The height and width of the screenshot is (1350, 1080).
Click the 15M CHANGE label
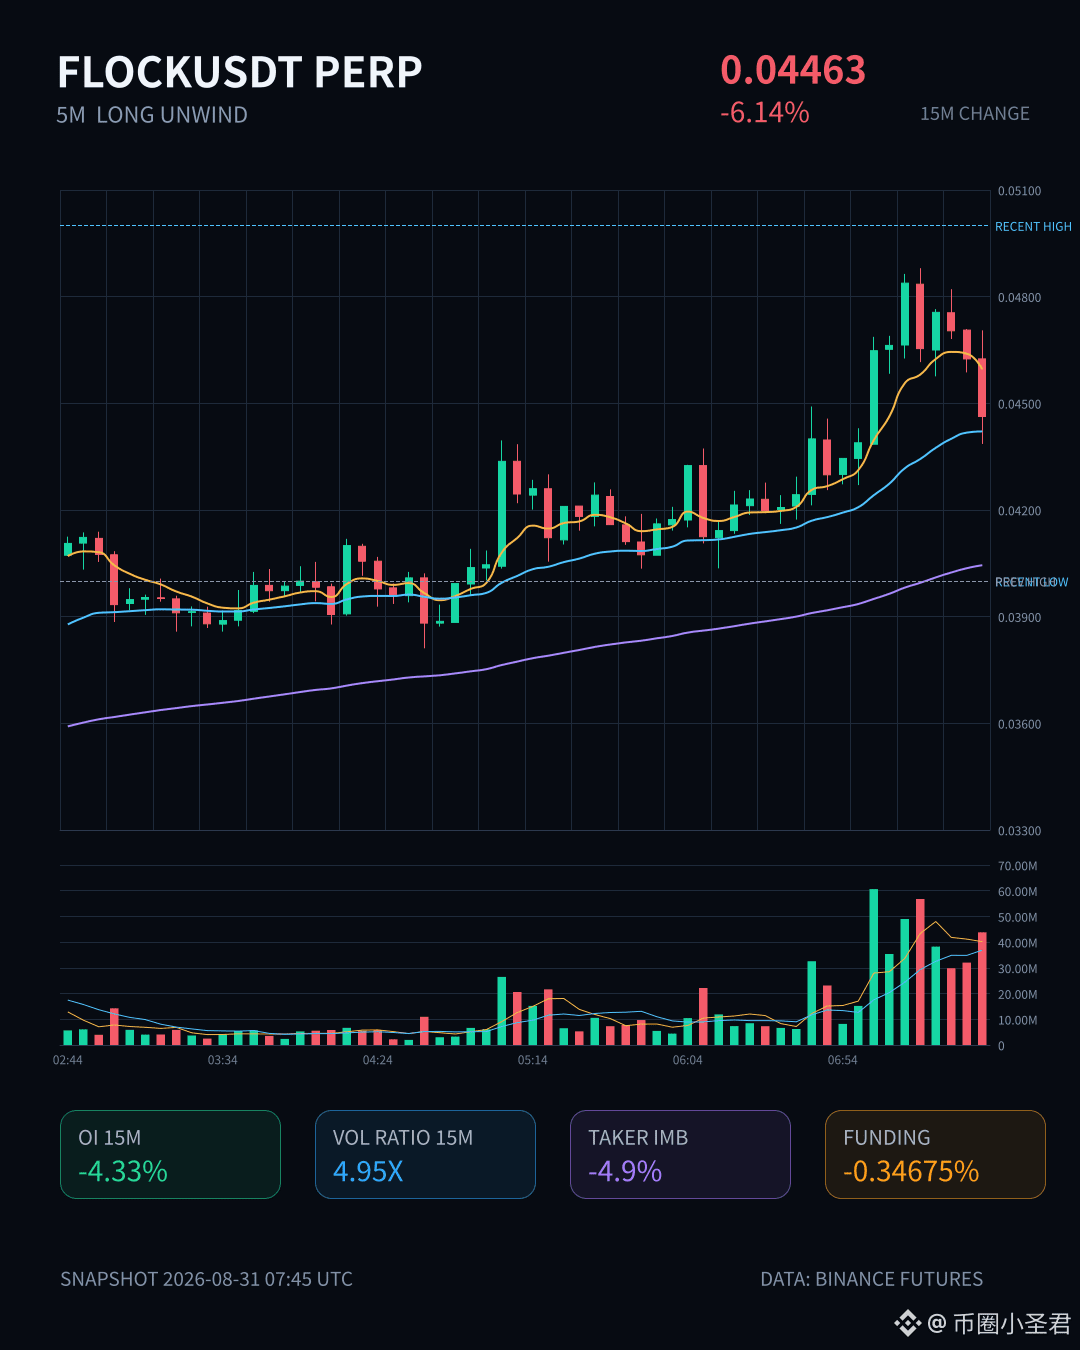(975, 114)
